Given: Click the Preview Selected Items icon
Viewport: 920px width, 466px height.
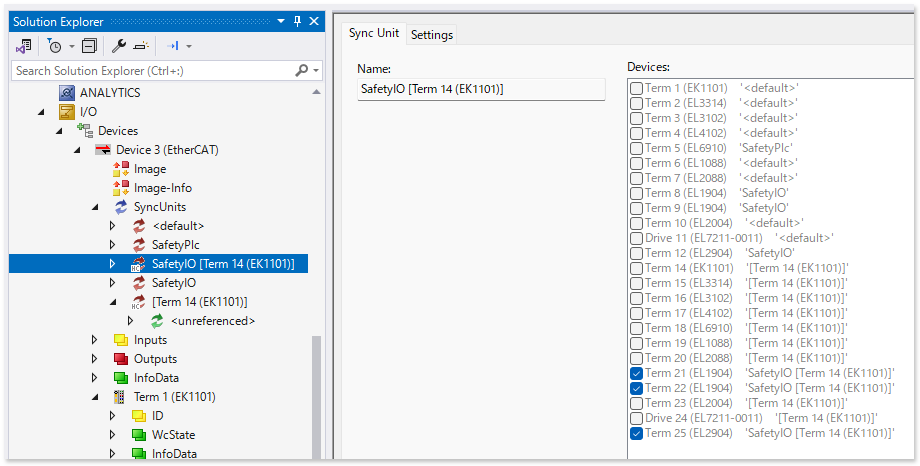Looking at the screenshot, I should [141, 46].
